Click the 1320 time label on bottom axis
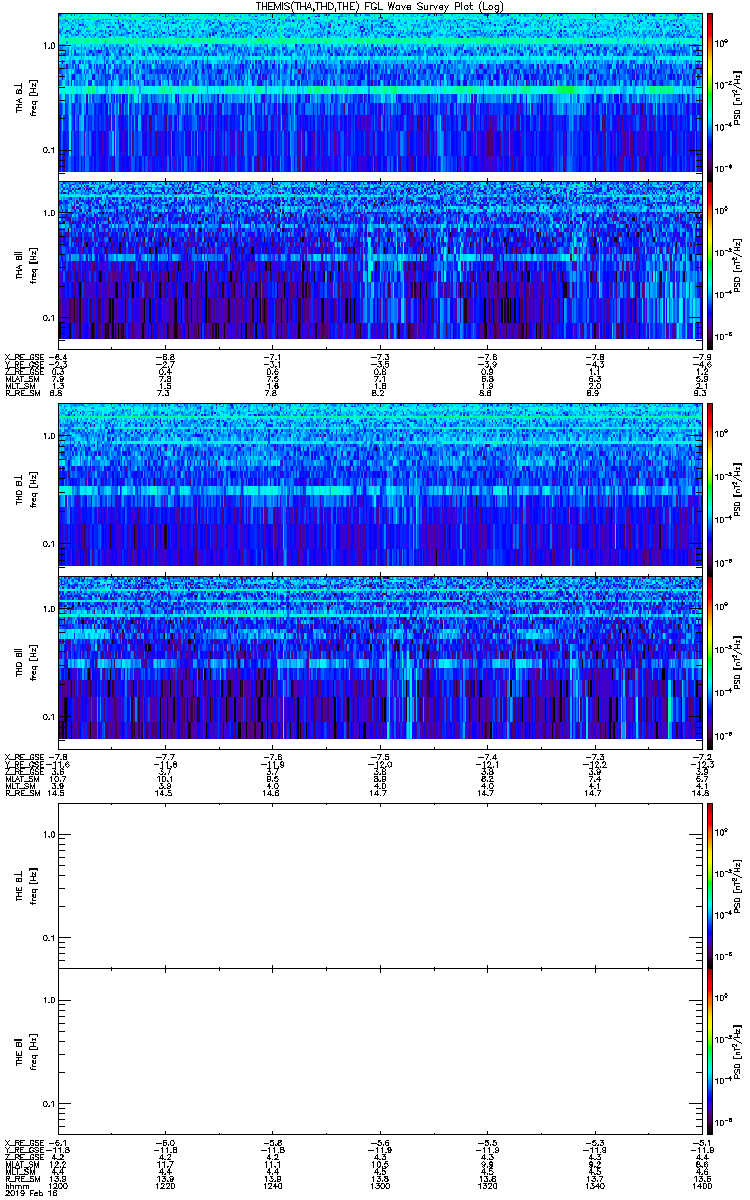This screenshot has height=1200, width=750. (487, 1185)
